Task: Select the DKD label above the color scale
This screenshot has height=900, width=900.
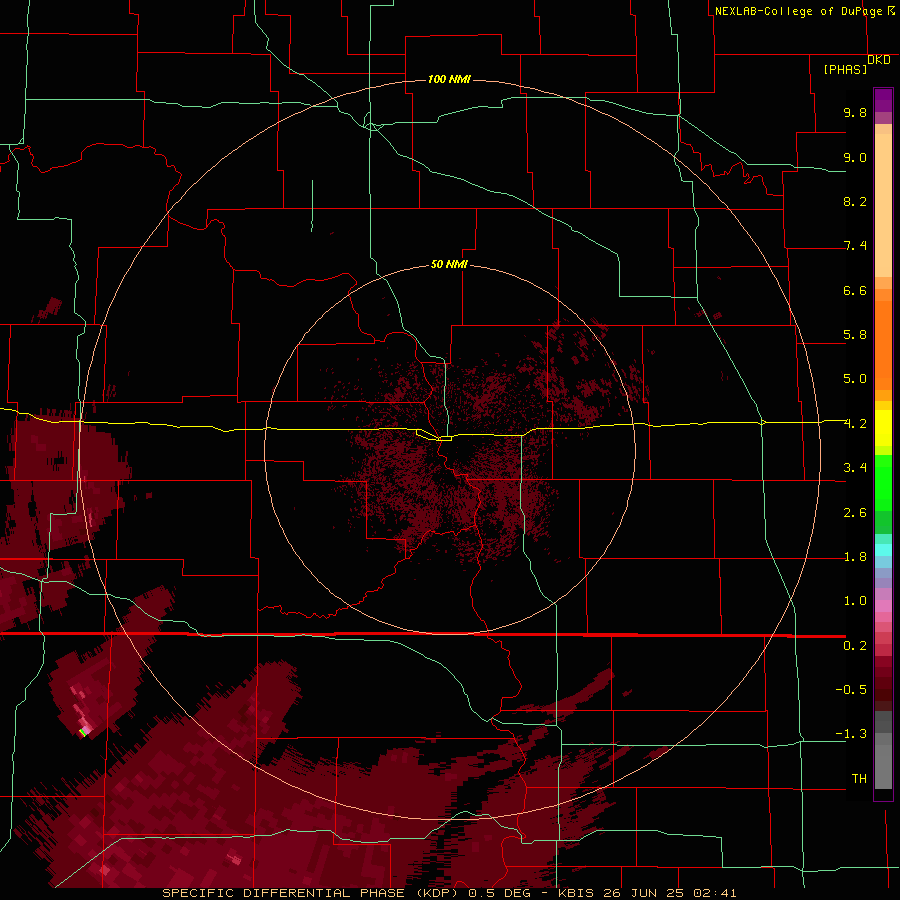Action: tap(879, 60)
